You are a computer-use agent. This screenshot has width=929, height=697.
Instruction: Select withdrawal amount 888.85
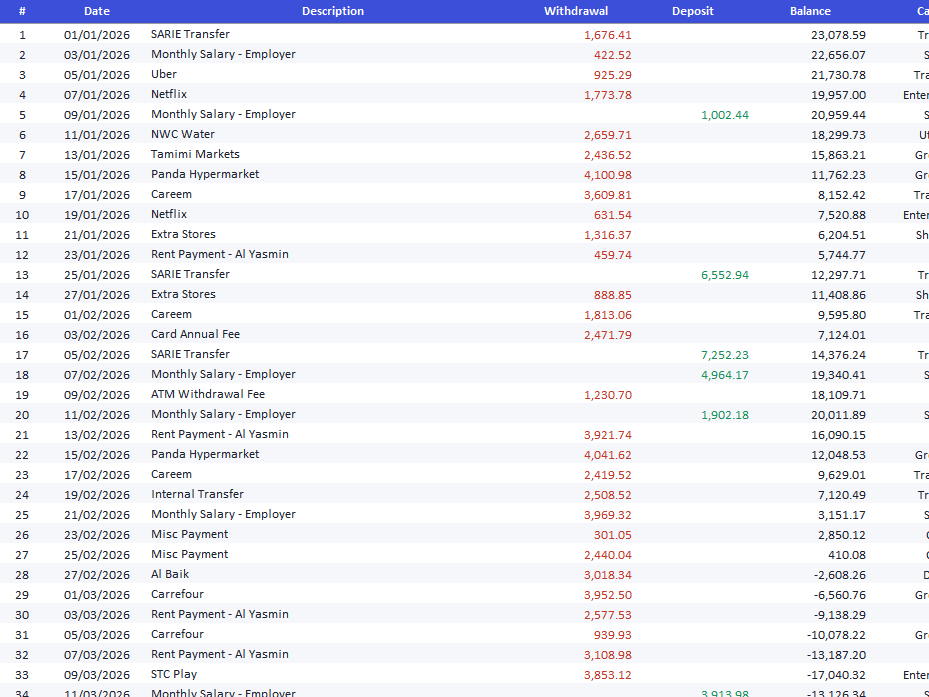tap(613, 295)
